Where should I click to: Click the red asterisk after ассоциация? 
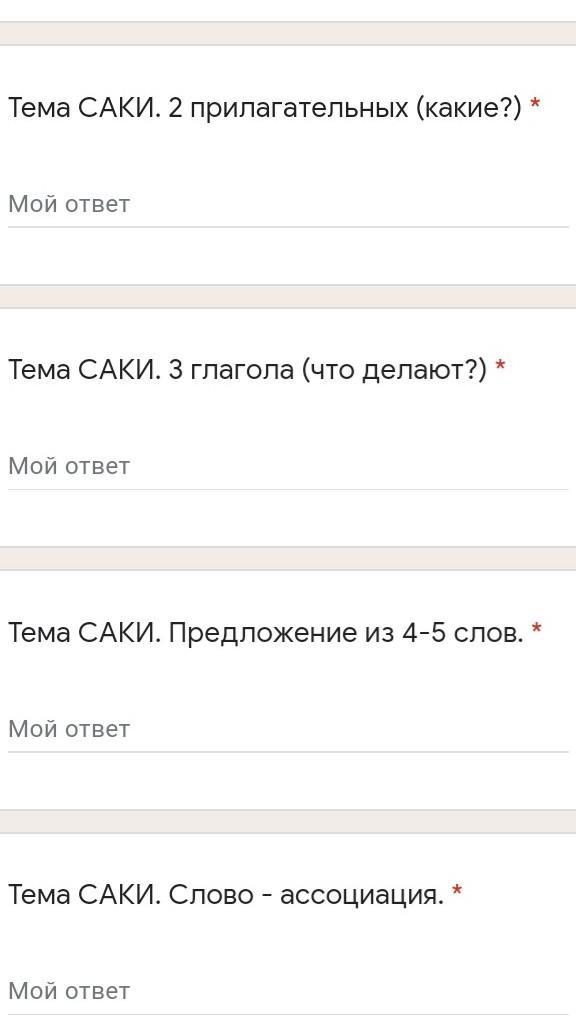(457, 892)
